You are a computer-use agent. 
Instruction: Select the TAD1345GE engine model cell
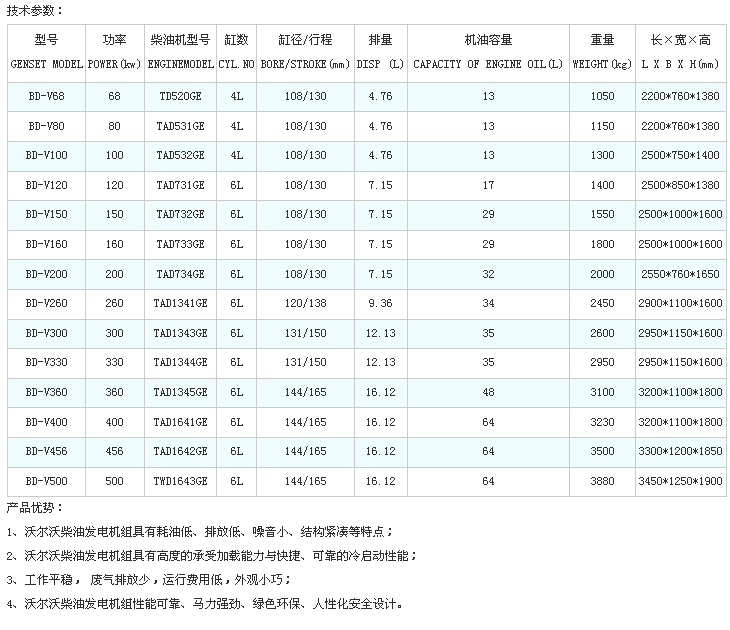180,392
